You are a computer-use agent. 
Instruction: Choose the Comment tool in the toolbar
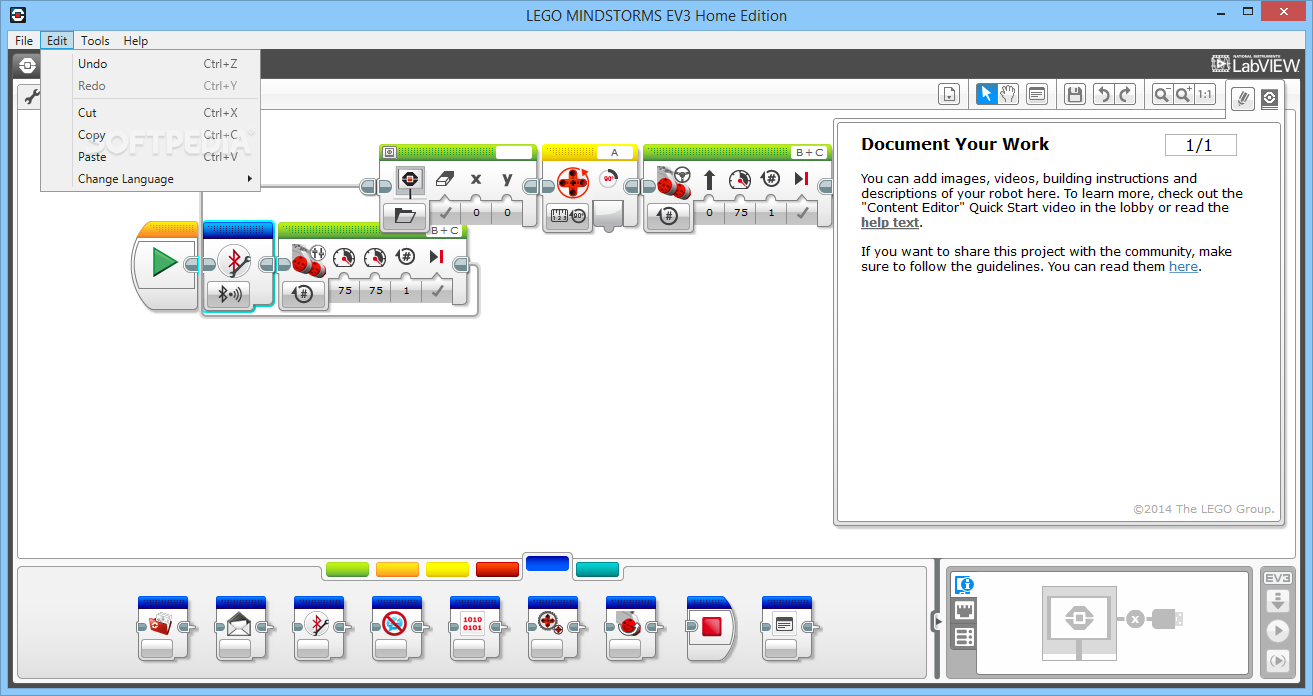[1037, 94]
